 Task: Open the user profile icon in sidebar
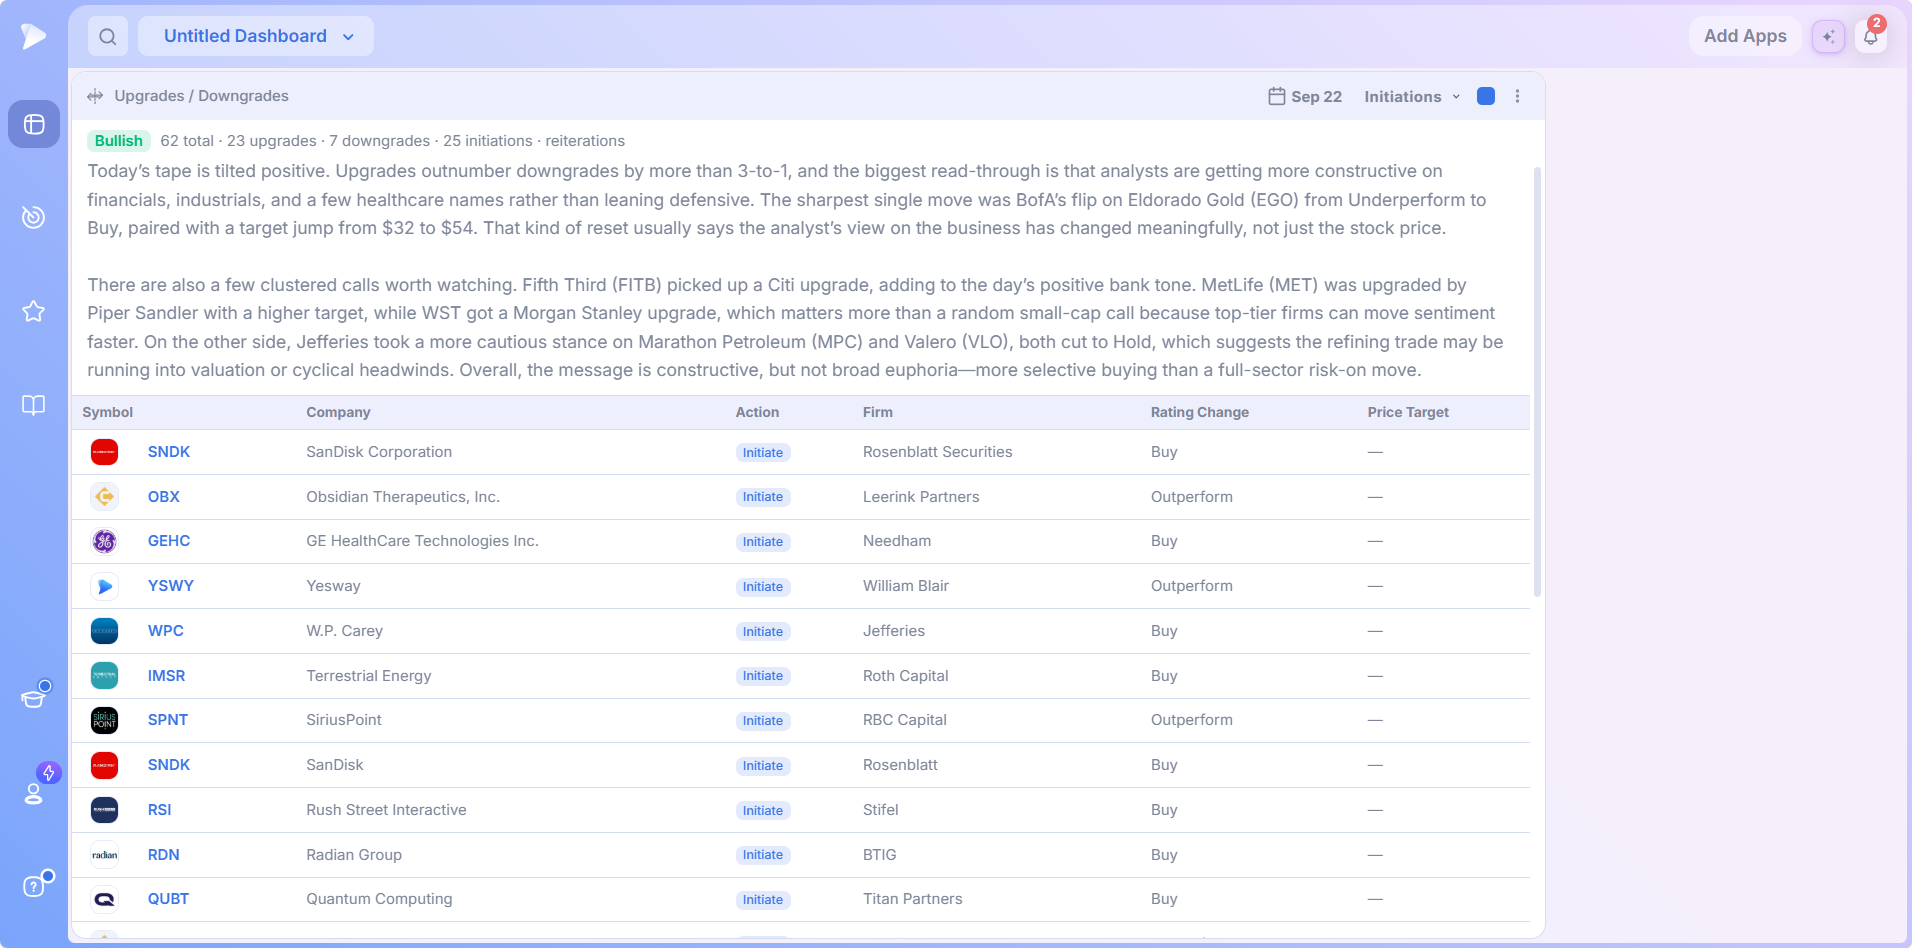coord(34,793)
